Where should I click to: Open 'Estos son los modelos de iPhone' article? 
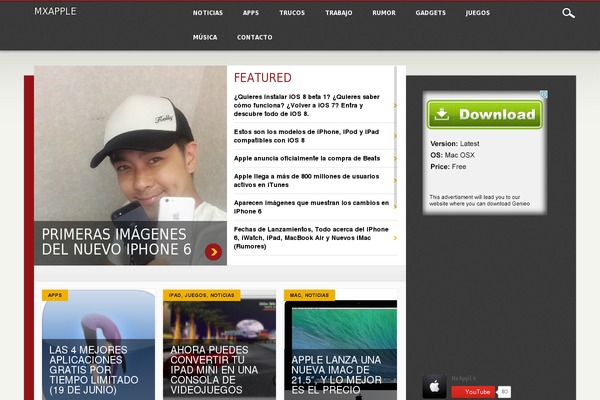pyautogui.click(x=306, y=136)
